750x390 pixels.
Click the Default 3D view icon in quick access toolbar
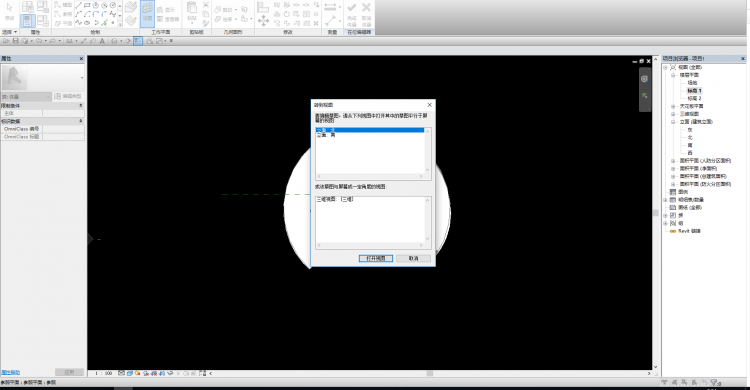click(114, 41)
